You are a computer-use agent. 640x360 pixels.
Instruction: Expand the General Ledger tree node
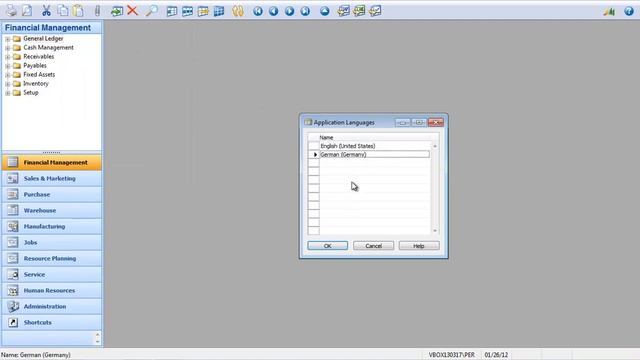[7, 39]
